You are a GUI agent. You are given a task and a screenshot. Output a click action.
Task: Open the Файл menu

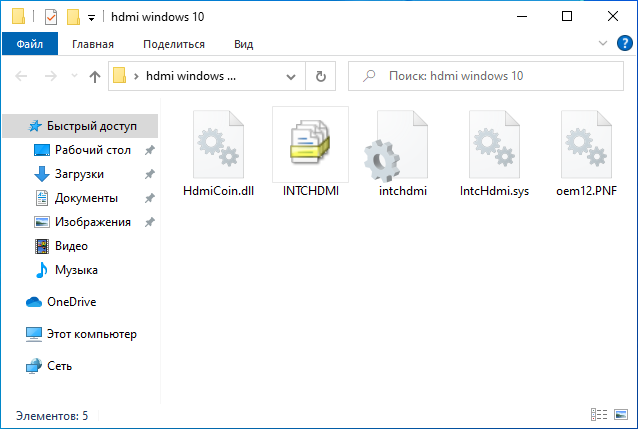click(x=30, y=44)
